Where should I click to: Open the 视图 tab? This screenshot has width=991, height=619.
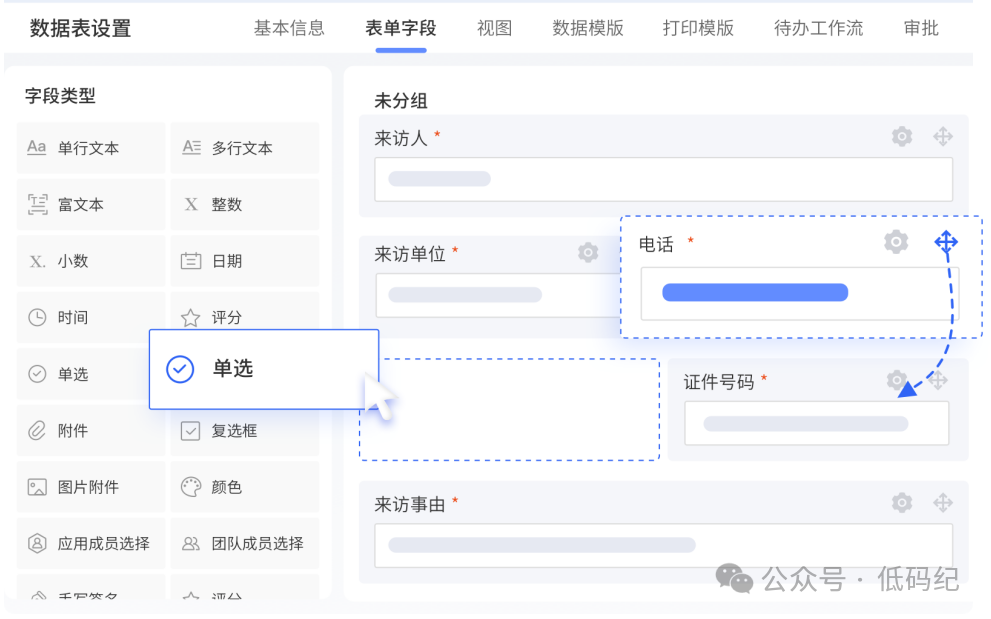[495, 28]
